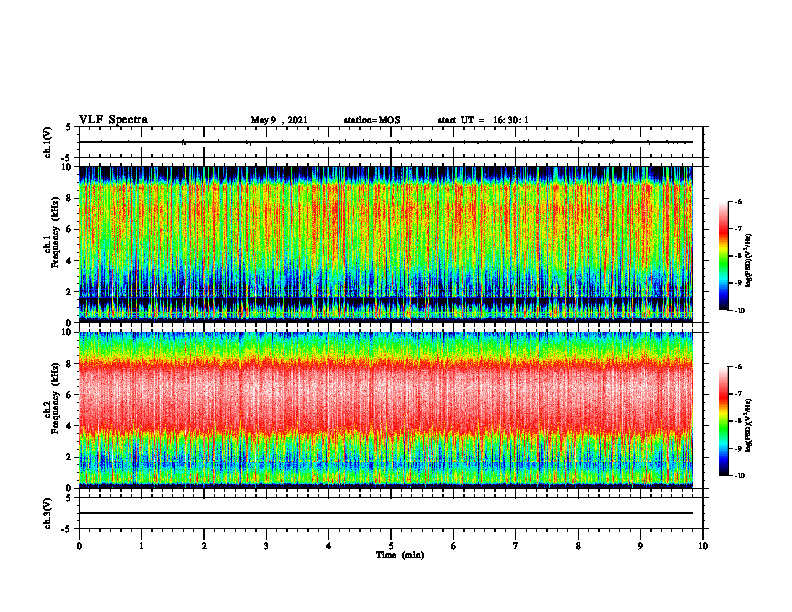
Task: Click time-axis tick label "9"
Action: point(640,546)
